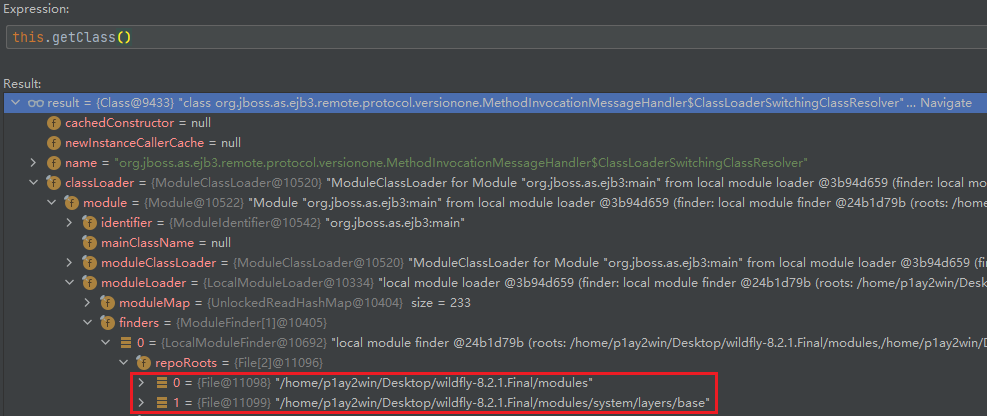987x416 pixels.
Task: Expand repoRoots element 0 File entry
Action: (x=141, y=383)
